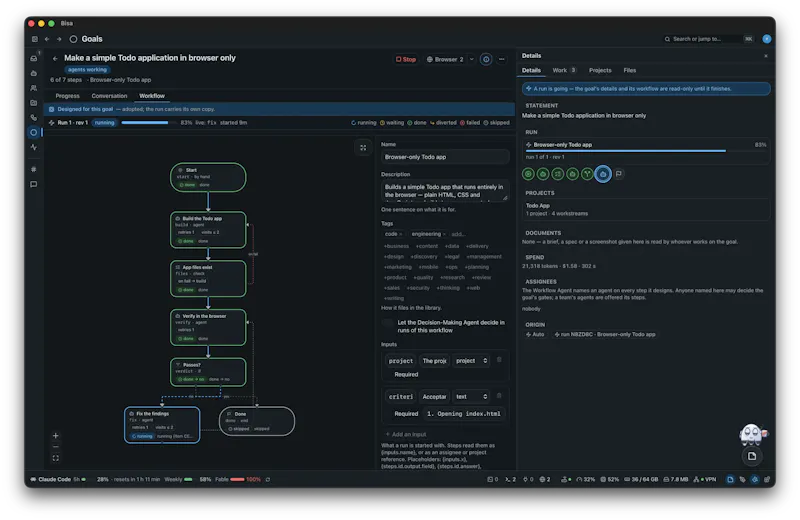Click the Name field with Browser-only Todo app
Image resolution: width=800 pixels, height=520 pixels.
point(445,157)
